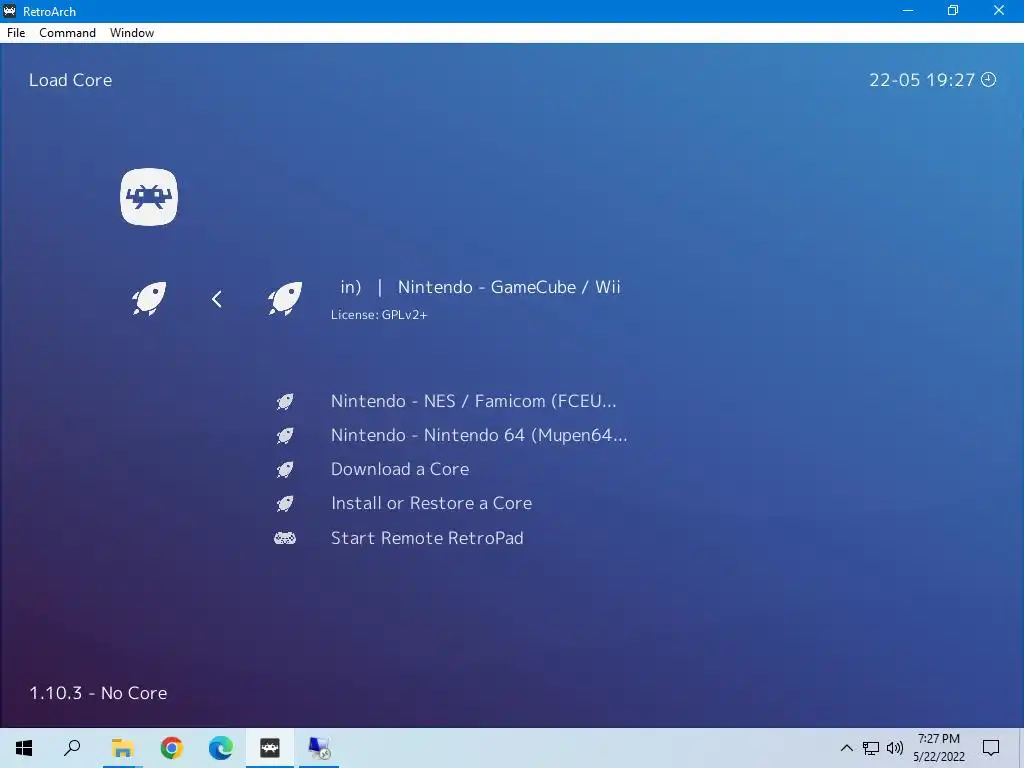The width and height of the screenshot is (1024, 768).
Task: Open File Explorer from the taskbar
Action: click(122, 748)
